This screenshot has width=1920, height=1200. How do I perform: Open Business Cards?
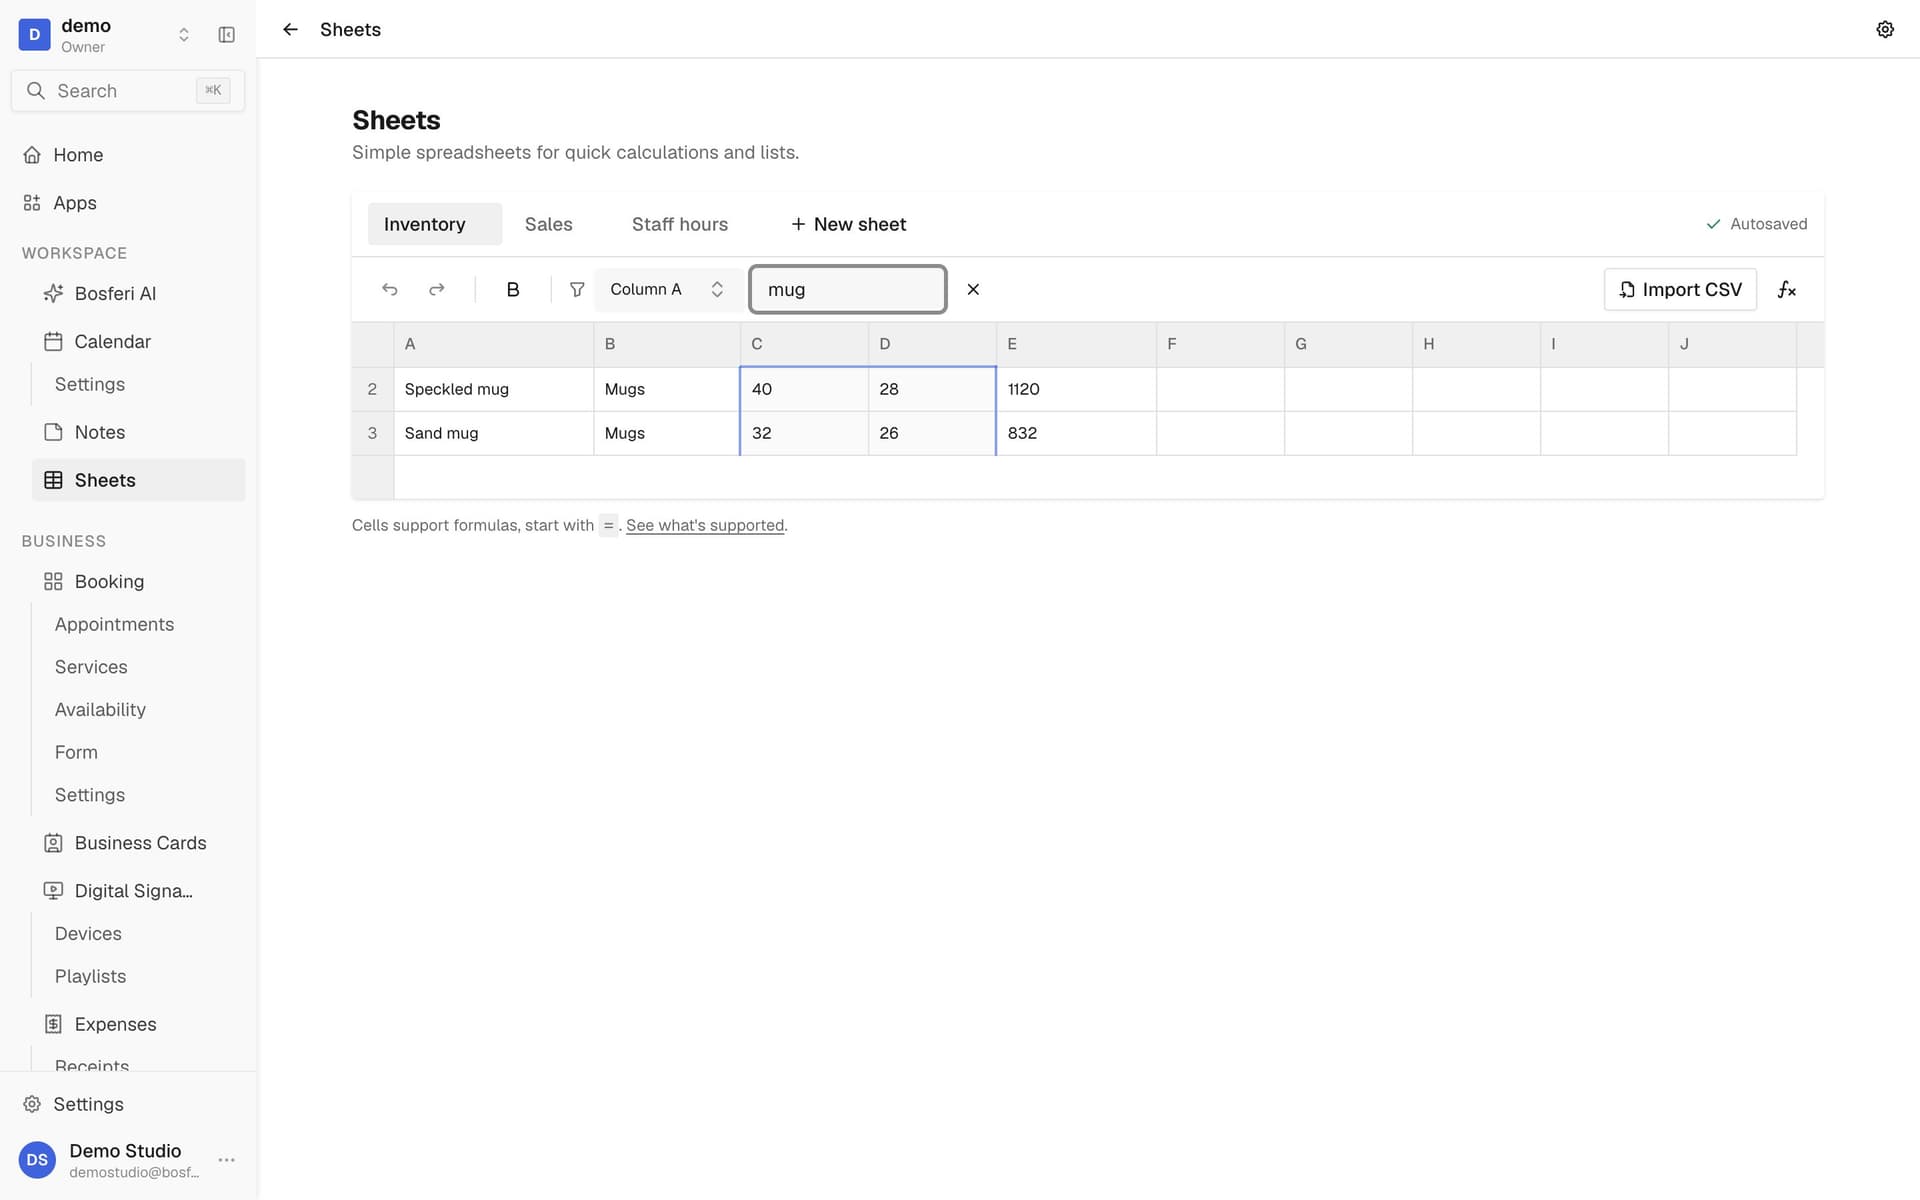pyautogui.click(x=138, y=843)
